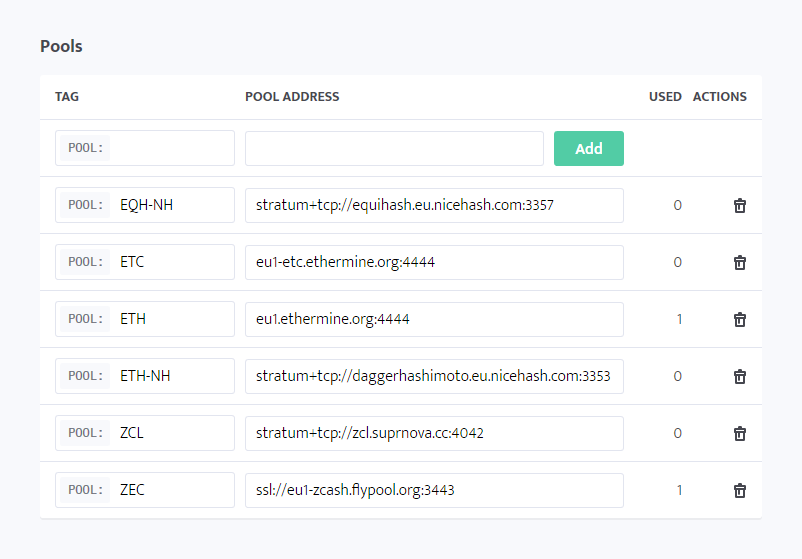This screenshot has width=802, height=559.
Task: Click the used count in ETH row
Action: [679, 319]
